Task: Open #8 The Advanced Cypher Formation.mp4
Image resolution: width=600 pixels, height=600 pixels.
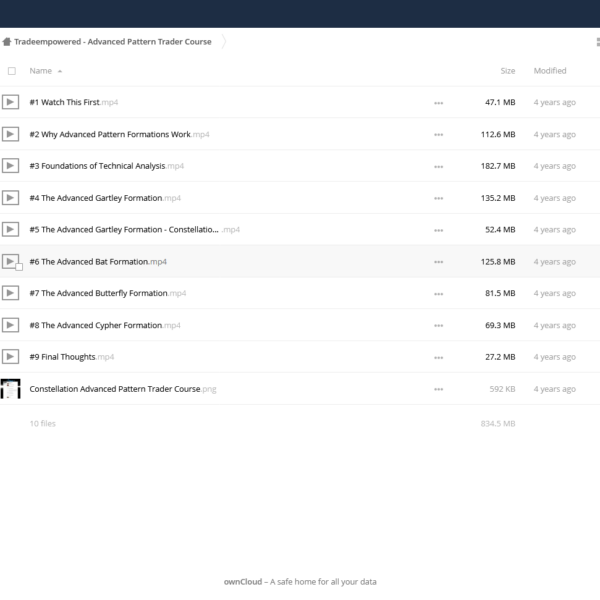Action: [x=105, y=325]
